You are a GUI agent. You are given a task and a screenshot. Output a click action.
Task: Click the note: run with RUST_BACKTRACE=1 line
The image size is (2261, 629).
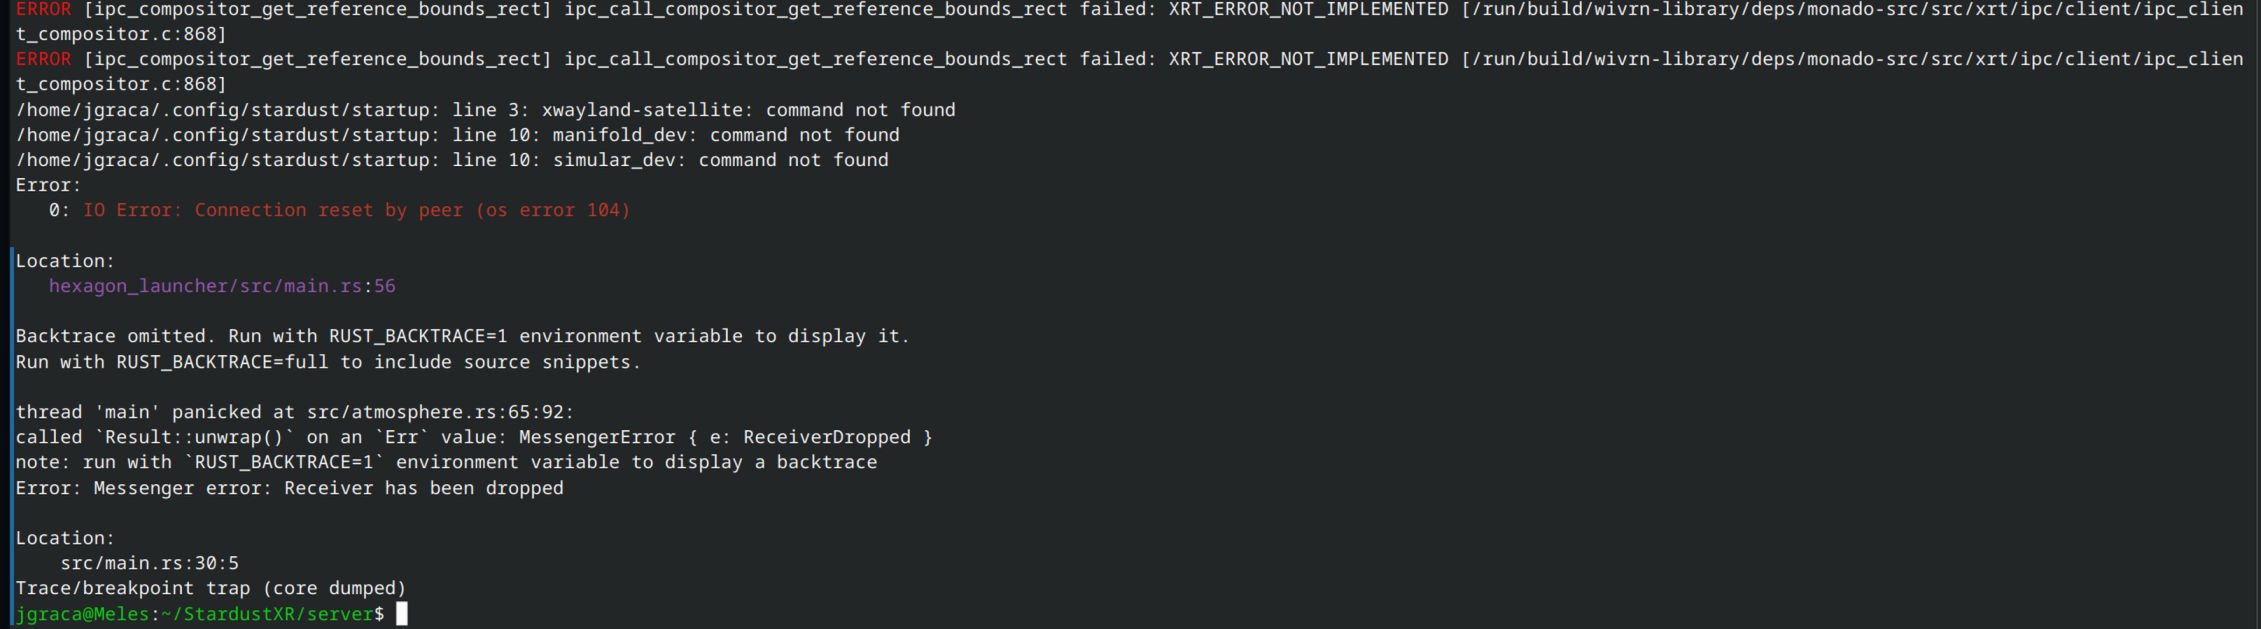(446, 462)
